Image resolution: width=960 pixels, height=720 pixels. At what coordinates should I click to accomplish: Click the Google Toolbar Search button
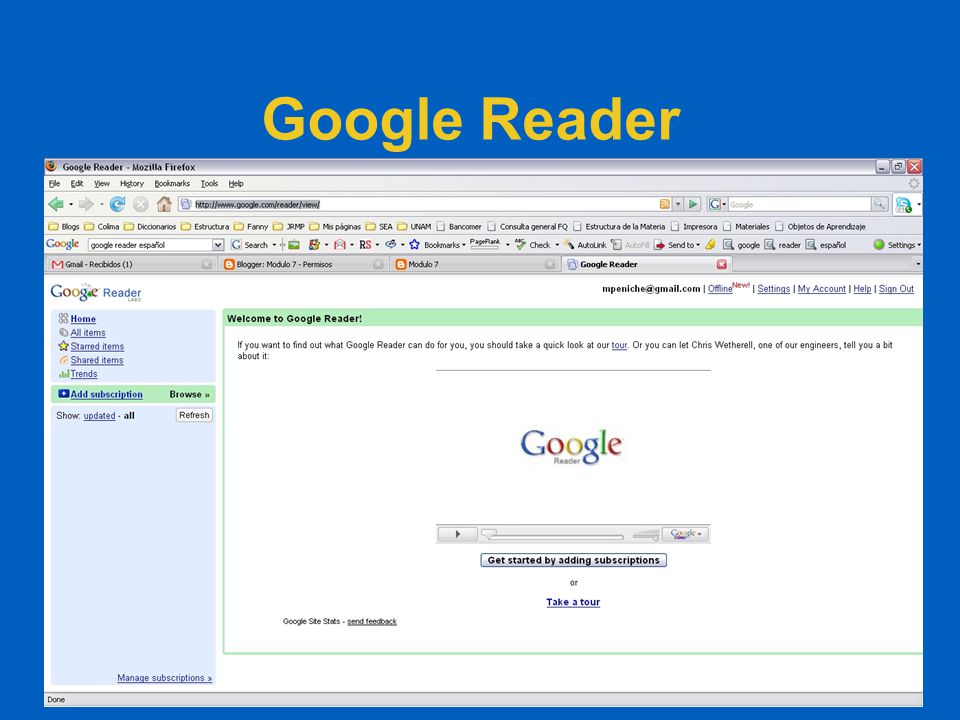coord(249,245)
